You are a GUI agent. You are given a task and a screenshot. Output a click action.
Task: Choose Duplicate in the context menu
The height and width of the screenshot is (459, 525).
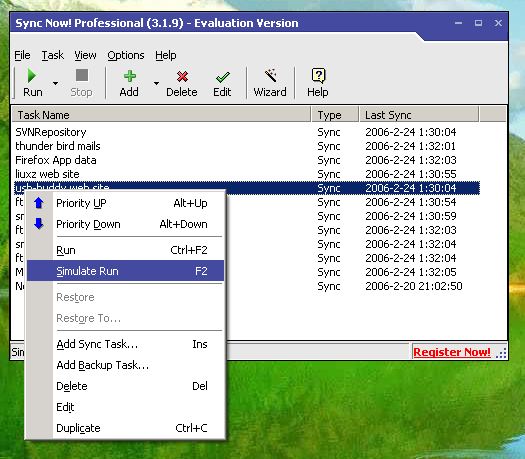126,428
